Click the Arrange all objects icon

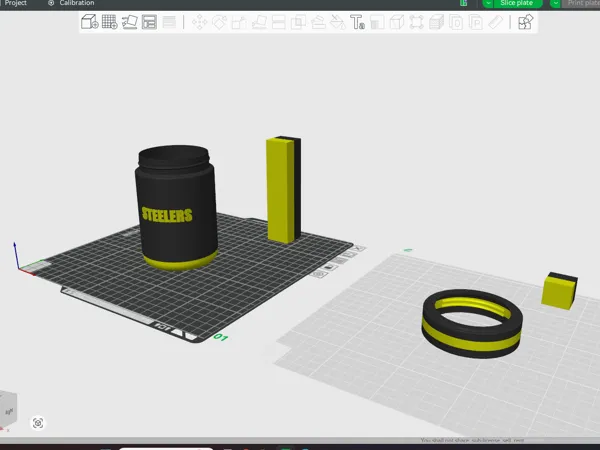[149, 22]
